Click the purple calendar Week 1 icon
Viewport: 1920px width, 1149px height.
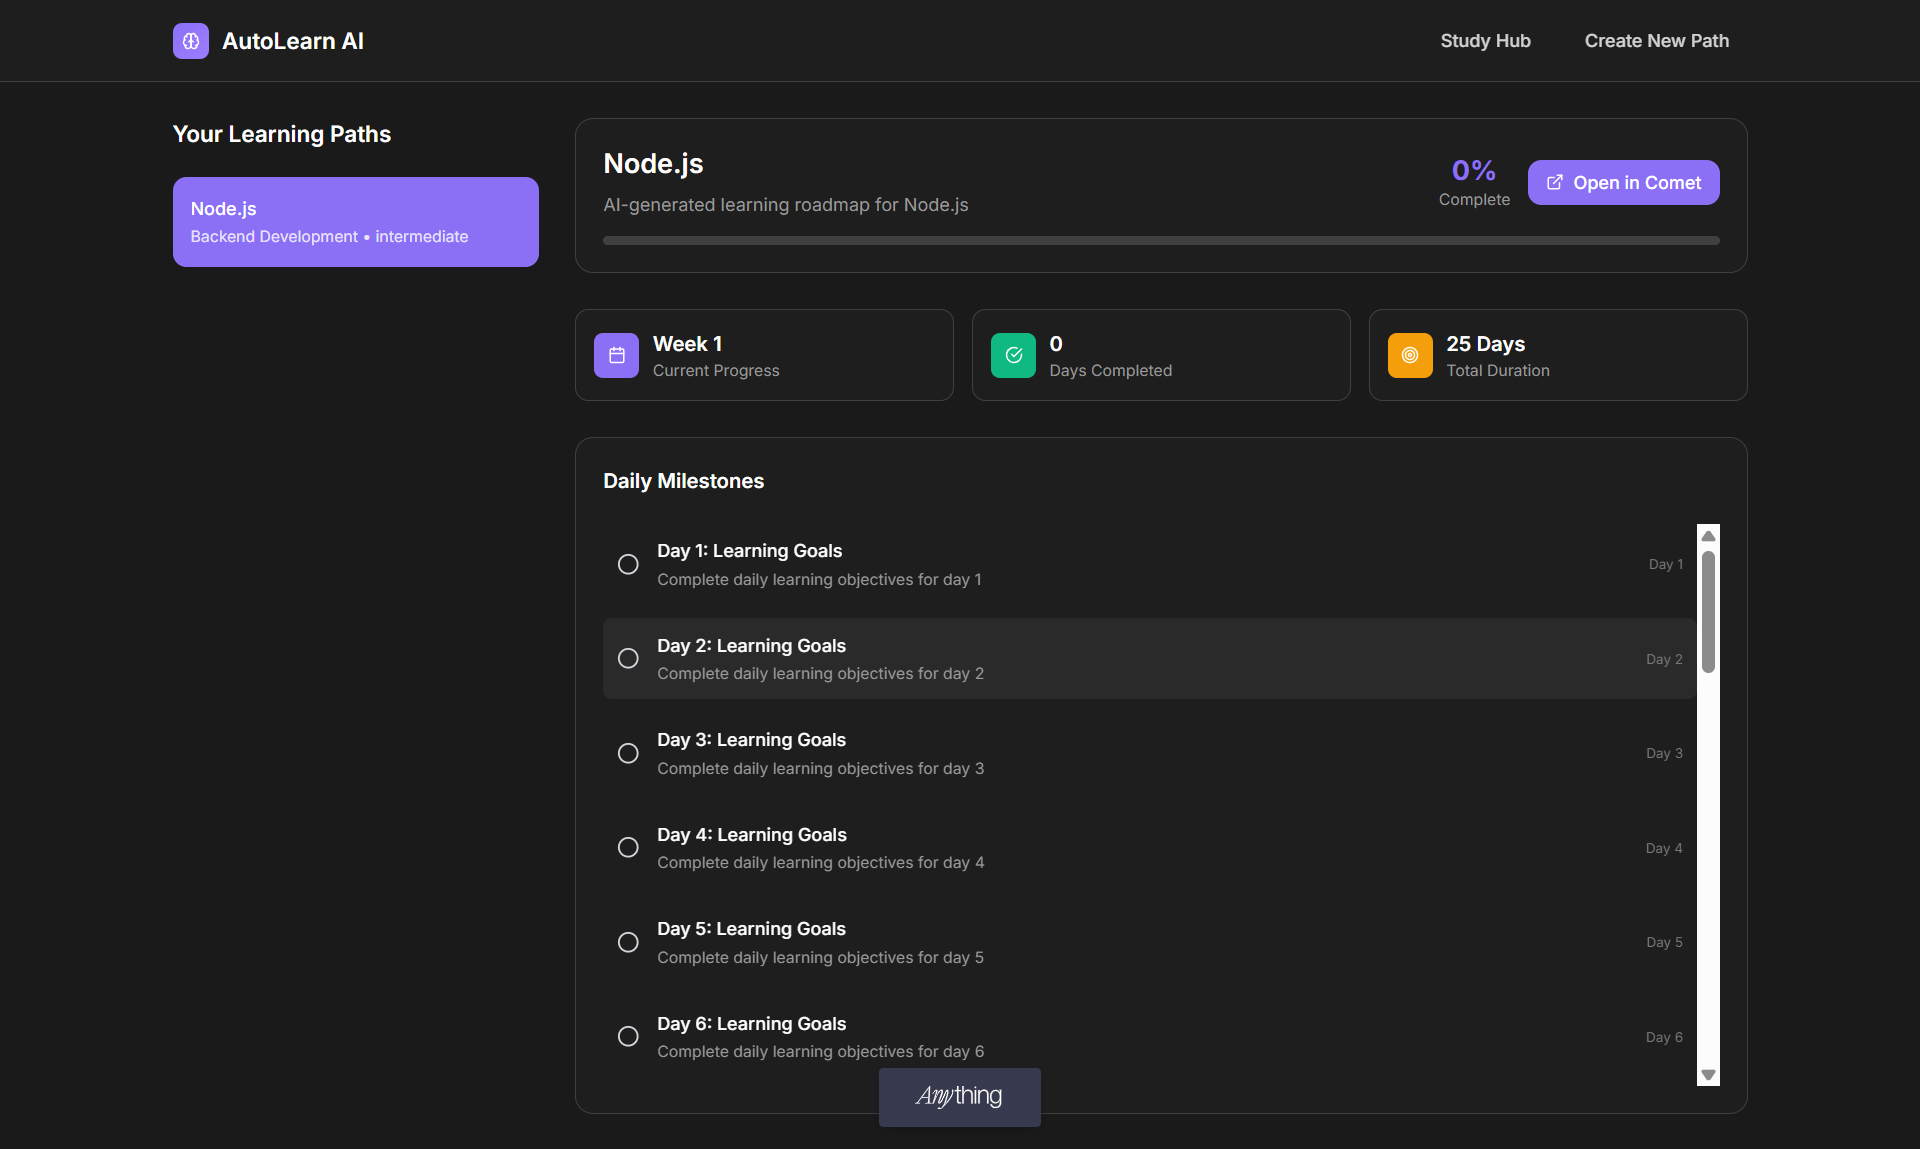point(616,355)
